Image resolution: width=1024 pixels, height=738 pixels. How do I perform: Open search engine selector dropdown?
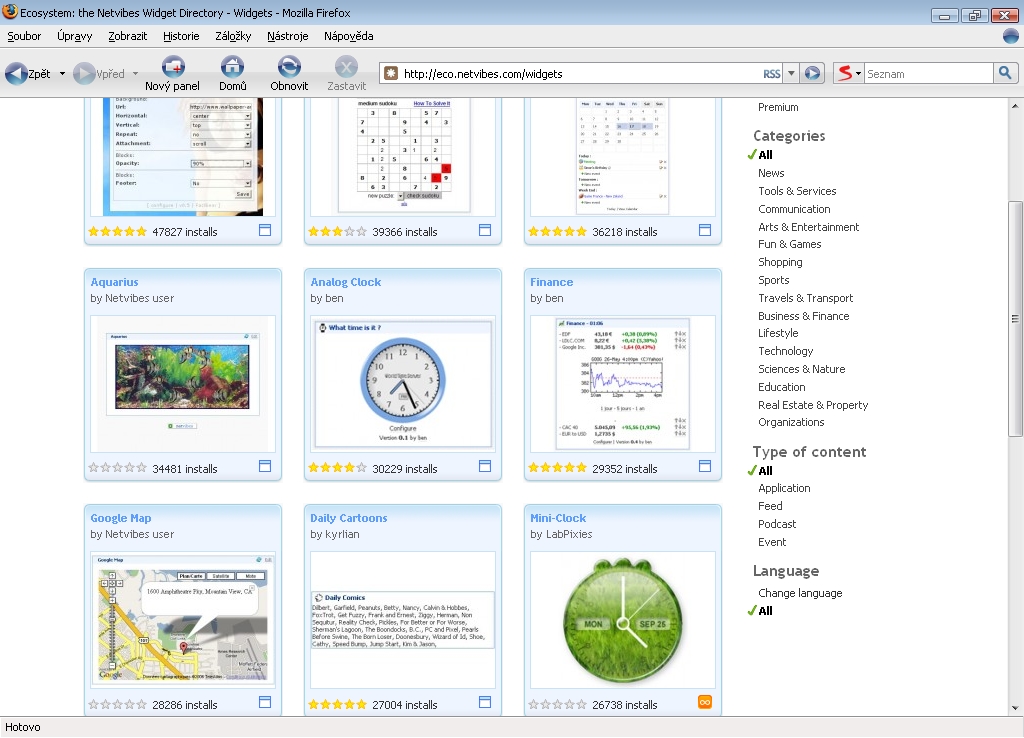(849, 73)
